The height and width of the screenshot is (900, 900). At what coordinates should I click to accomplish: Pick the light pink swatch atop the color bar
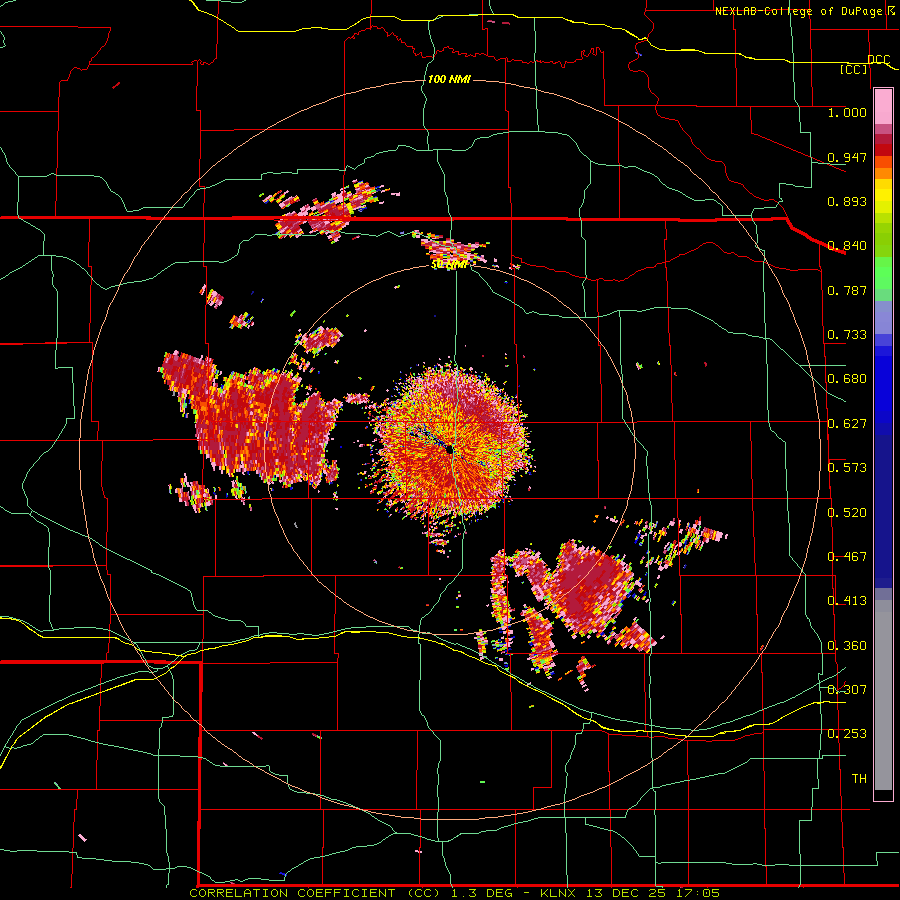pyautogui.click(x=883, y=107)
